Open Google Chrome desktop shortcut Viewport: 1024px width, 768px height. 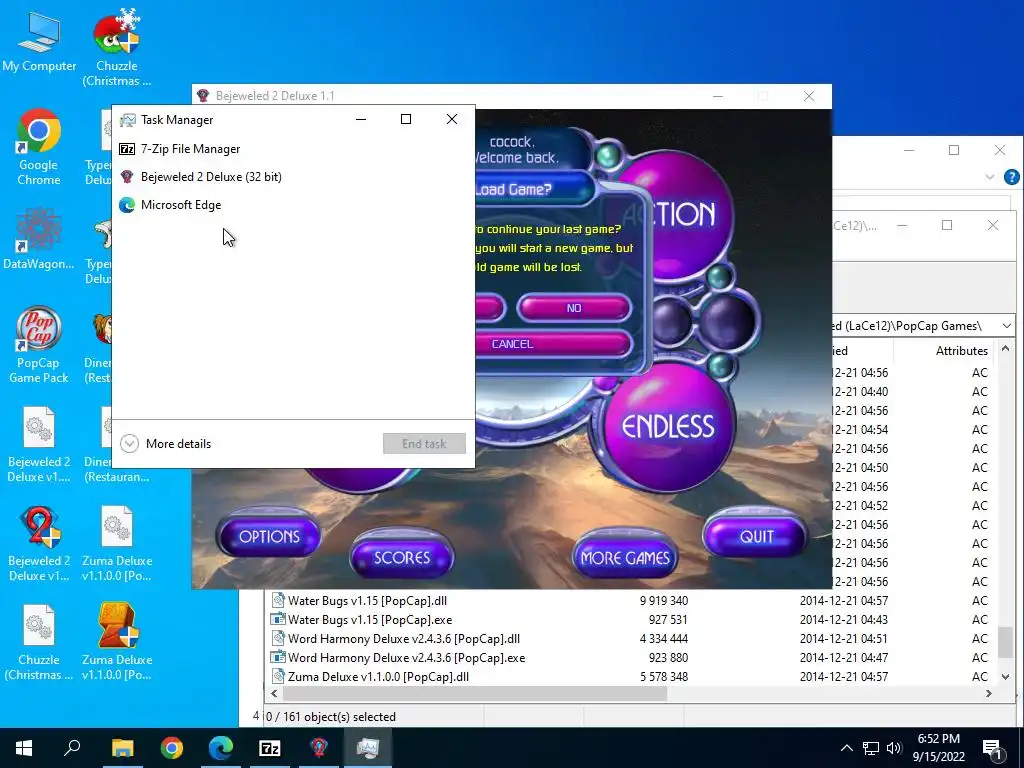[39, 147]
